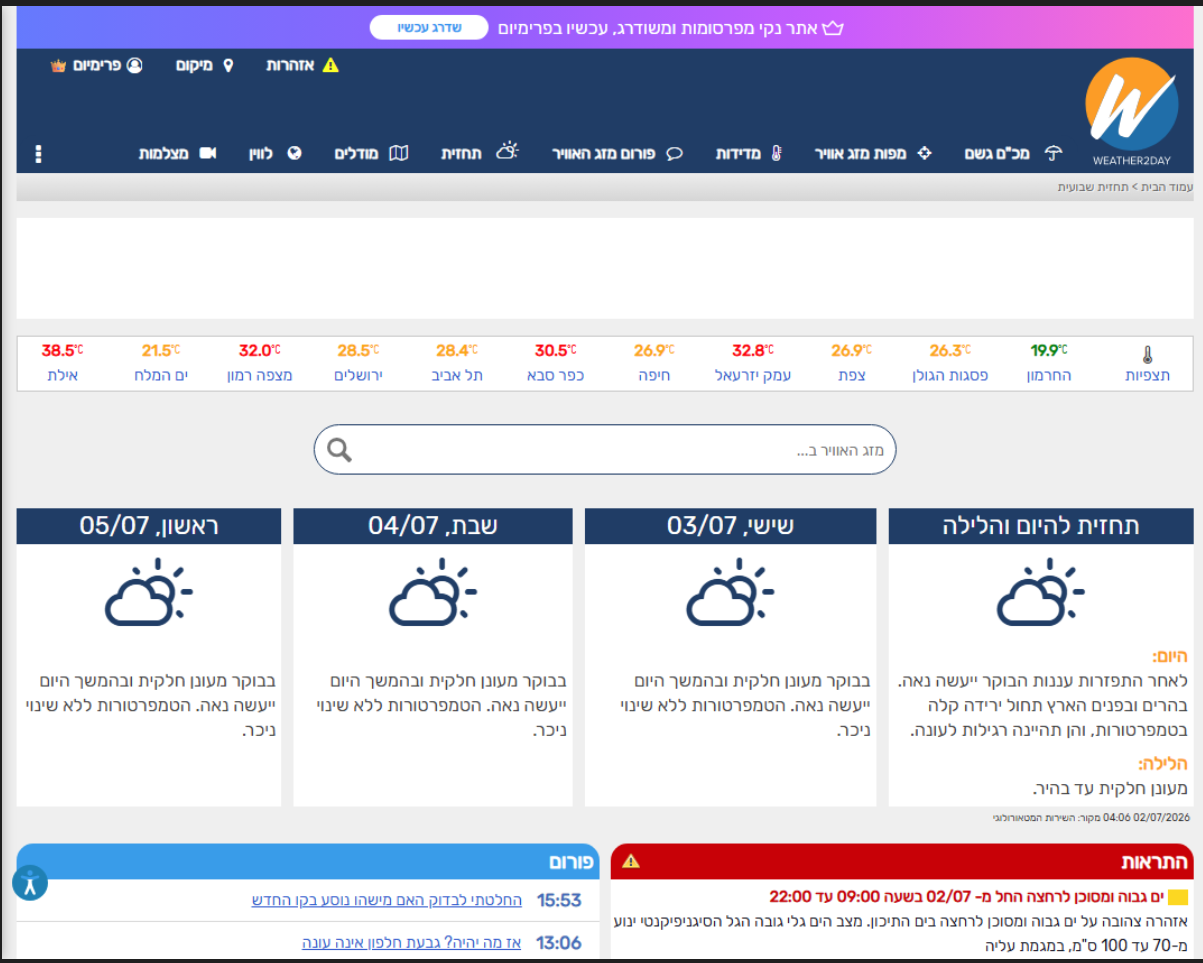Image resolution: width=1203 pixels, height=963 pixels.
Task: Open the 13:06 forum post link
Action: [412, 943]
